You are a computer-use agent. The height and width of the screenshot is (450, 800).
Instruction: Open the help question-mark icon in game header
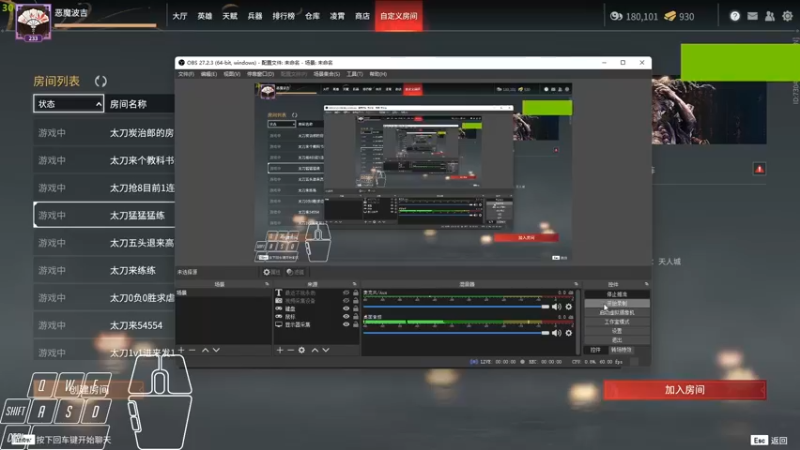[x=735, y=16]
